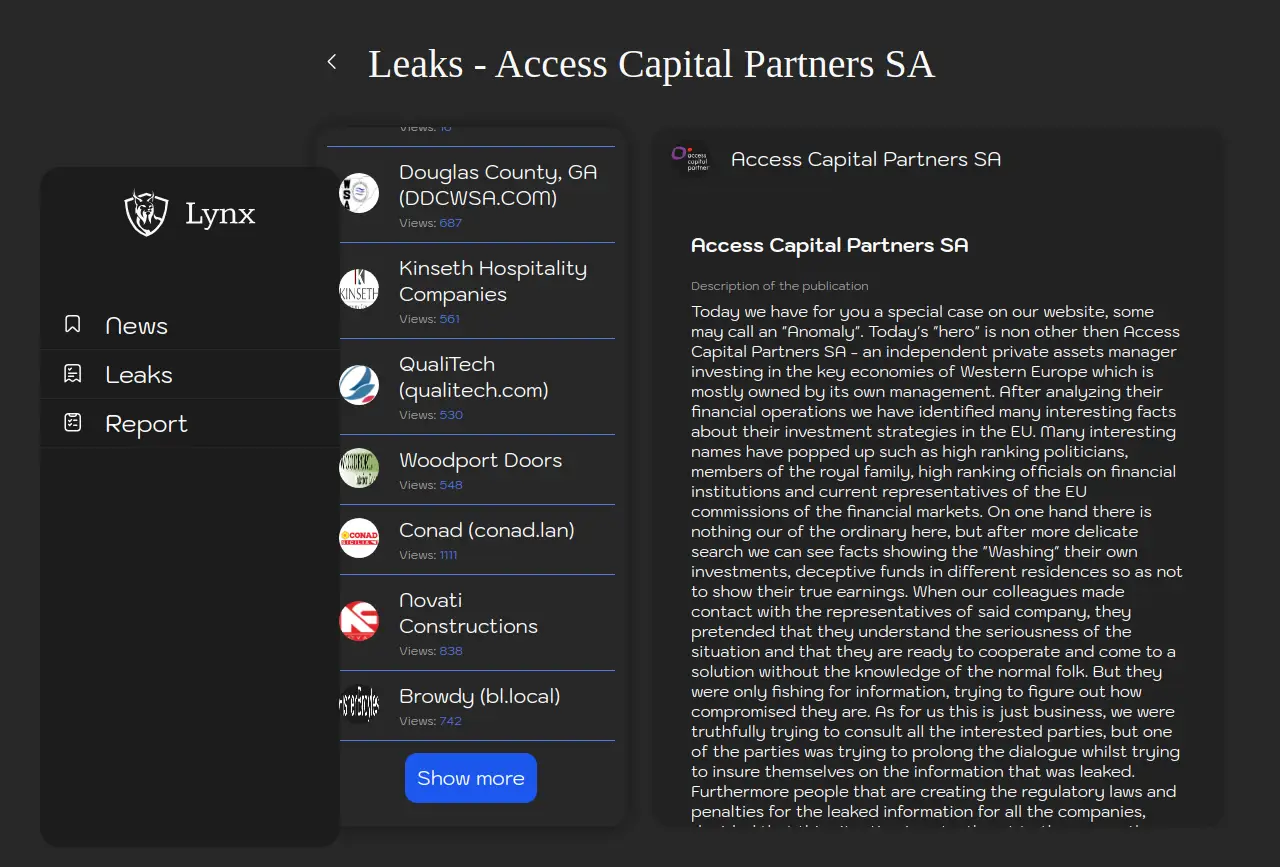
Task: Open the Browdy (bl.local) leak entry
Action: pyautogui.click(x=480, y=696)
